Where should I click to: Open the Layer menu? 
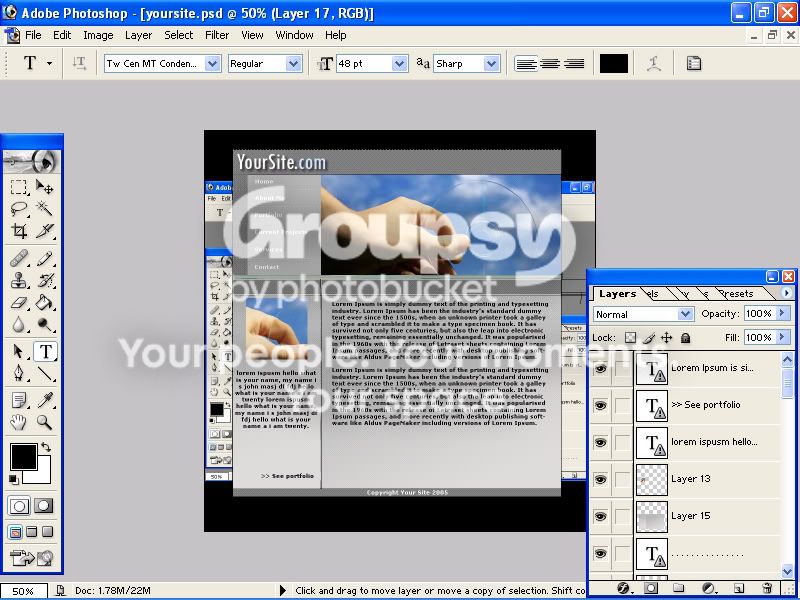138,35
